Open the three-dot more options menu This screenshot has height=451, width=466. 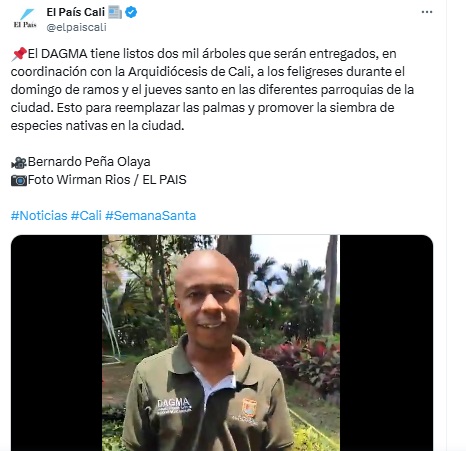427,12
